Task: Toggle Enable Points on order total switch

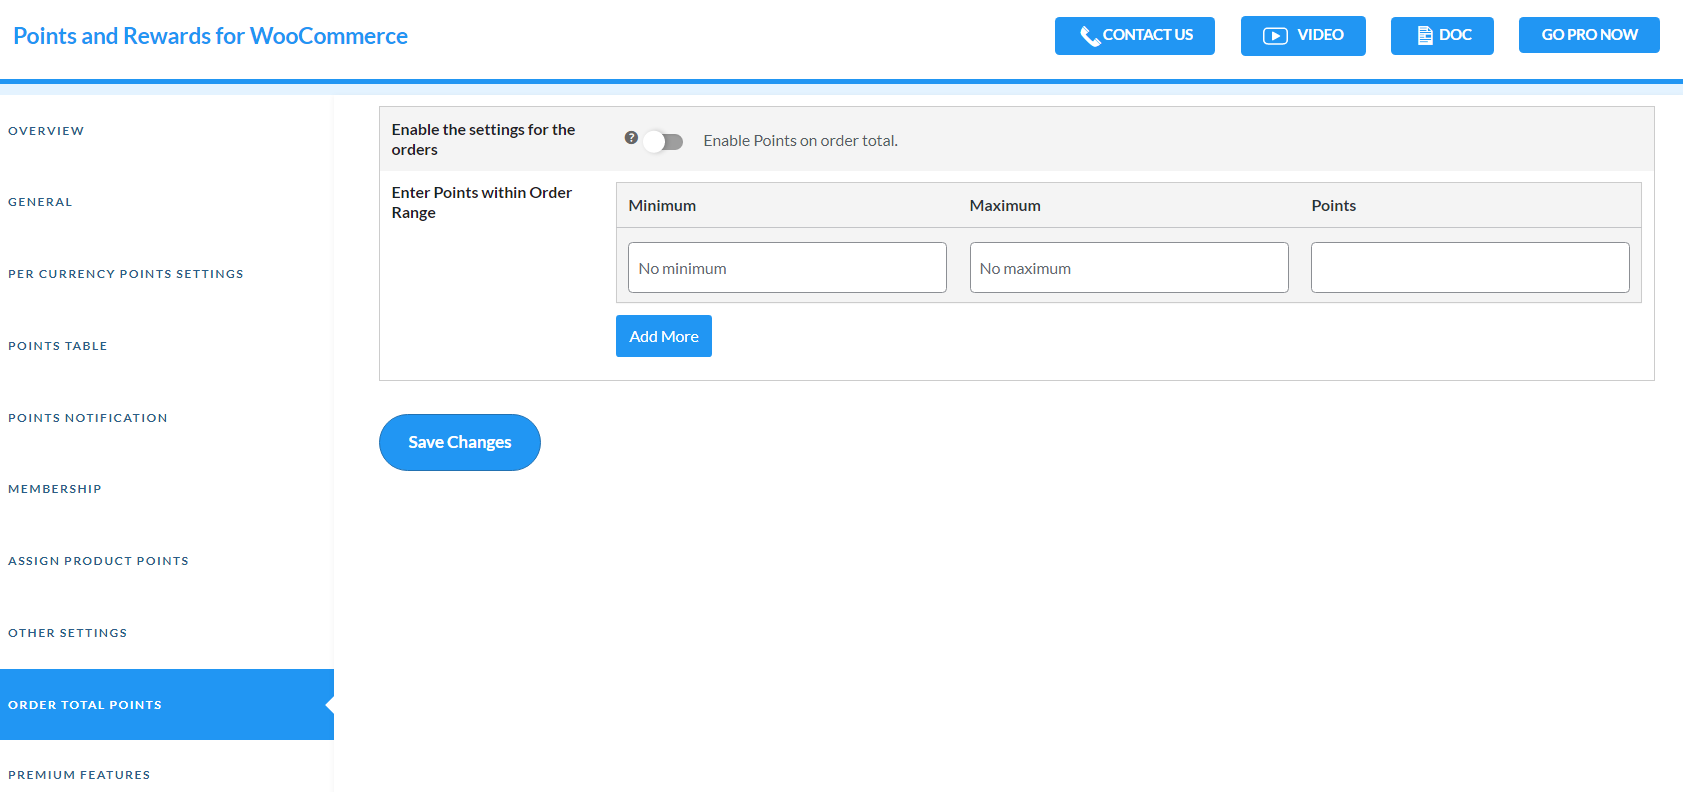Action: coord(663,141)
